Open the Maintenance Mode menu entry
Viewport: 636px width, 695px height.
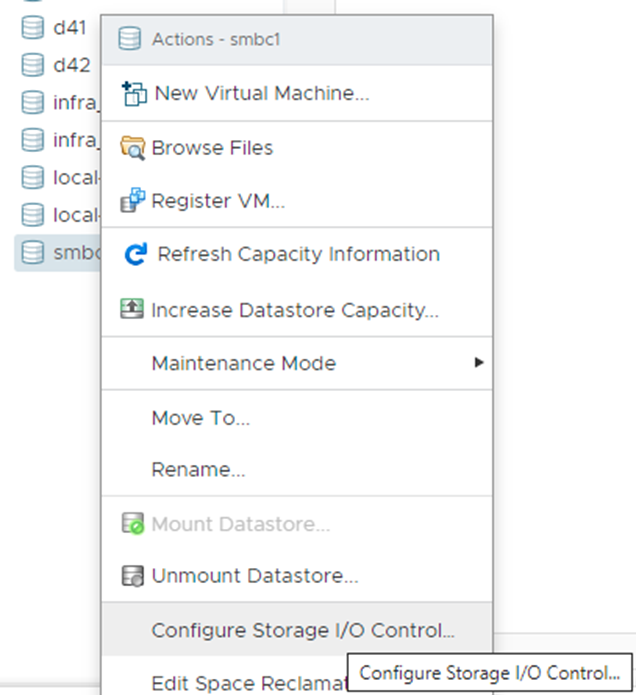pos(243,363)
